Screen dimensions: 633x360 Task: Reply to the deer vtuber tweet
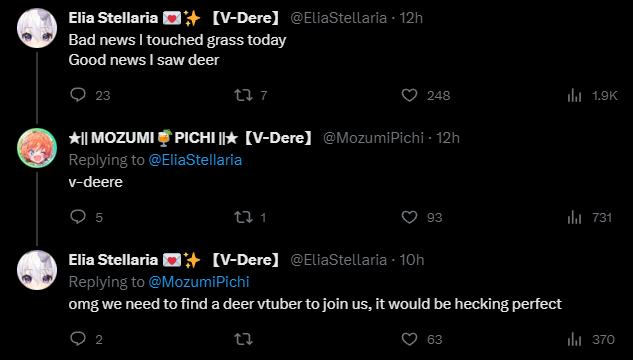coord(78,339)
